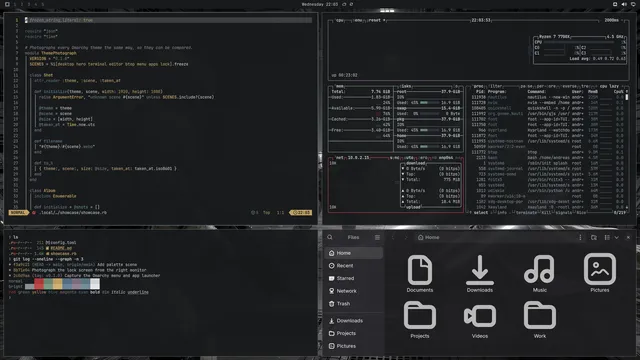640x360 pixels.
Task: Open the Pictures folder icon in main pane
Action: click(x=600, y=274)
